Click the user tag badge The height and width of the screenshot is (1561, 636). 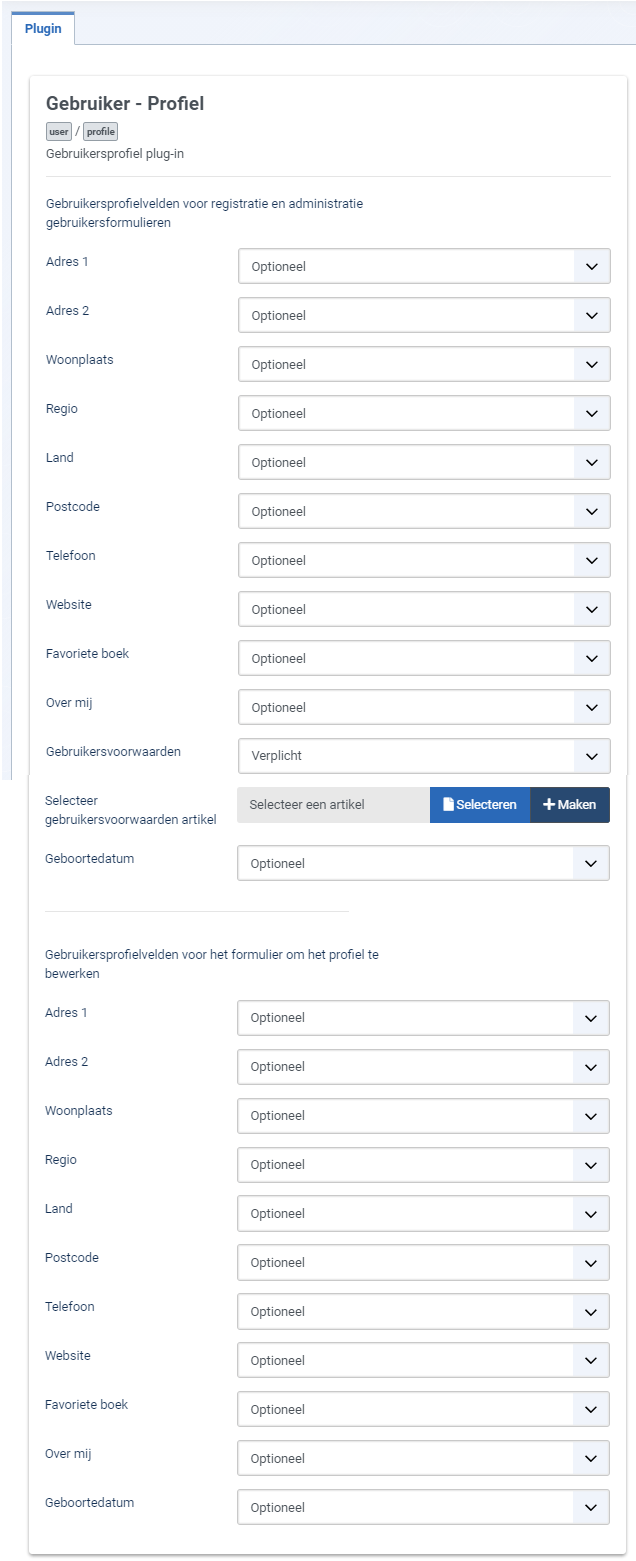pos(59,132)
